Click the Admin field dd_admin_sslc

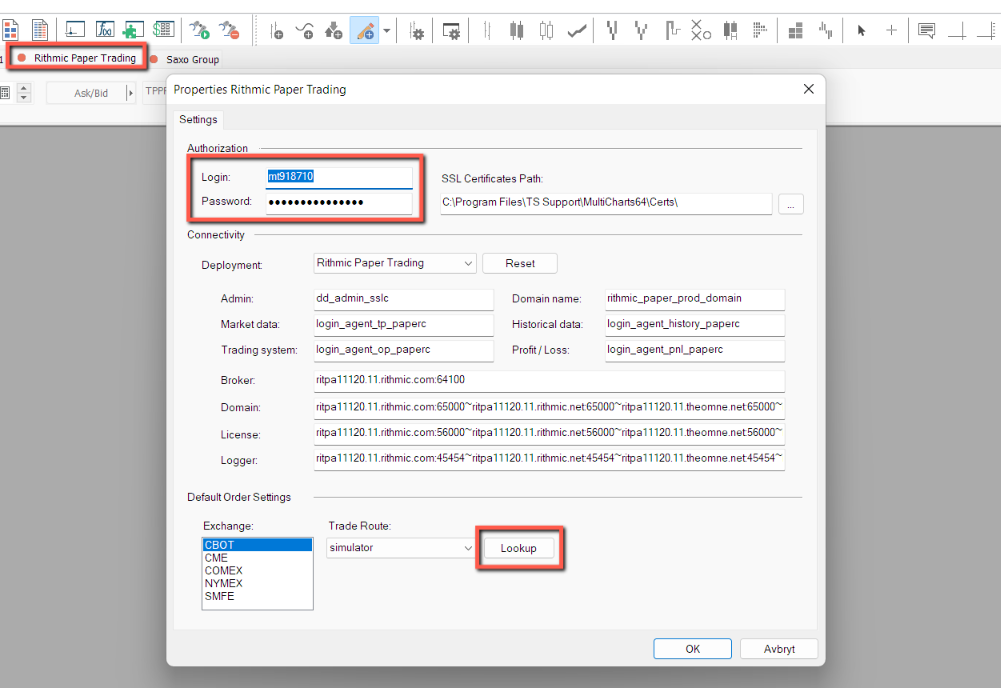[403, 299]
